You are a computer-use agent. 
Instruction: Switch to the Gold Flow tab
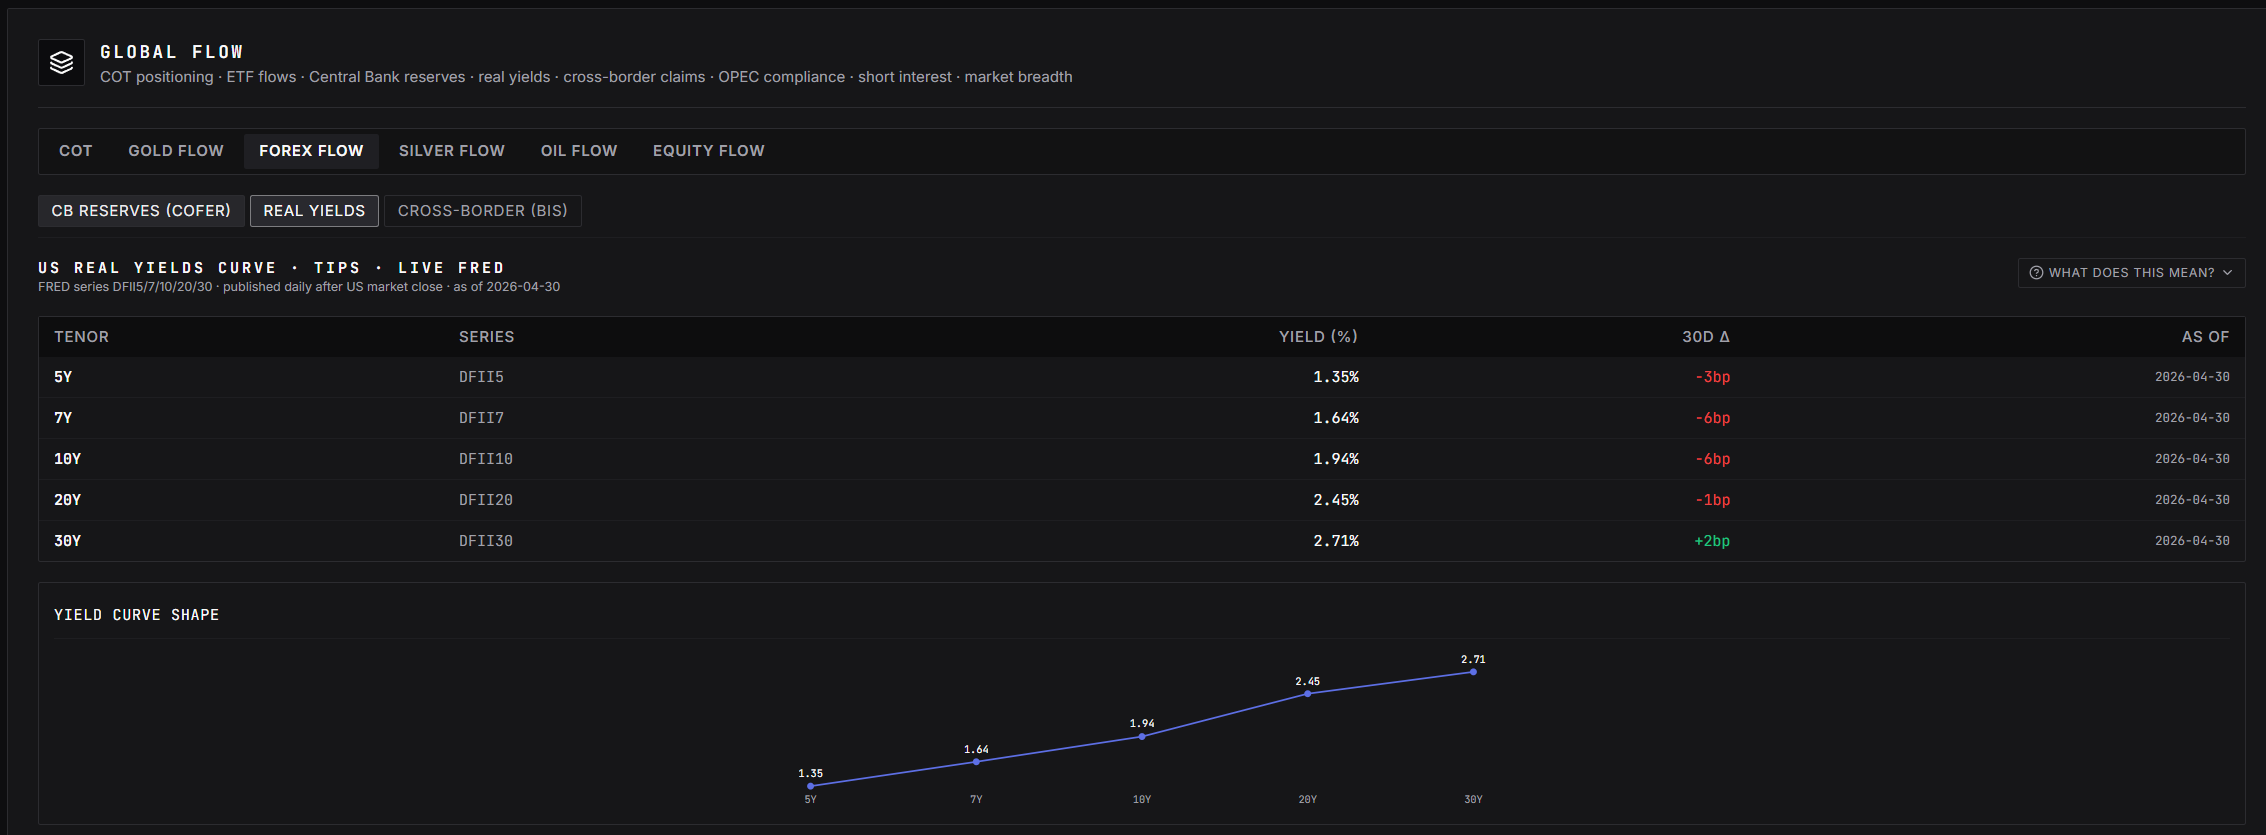[176, 151]
